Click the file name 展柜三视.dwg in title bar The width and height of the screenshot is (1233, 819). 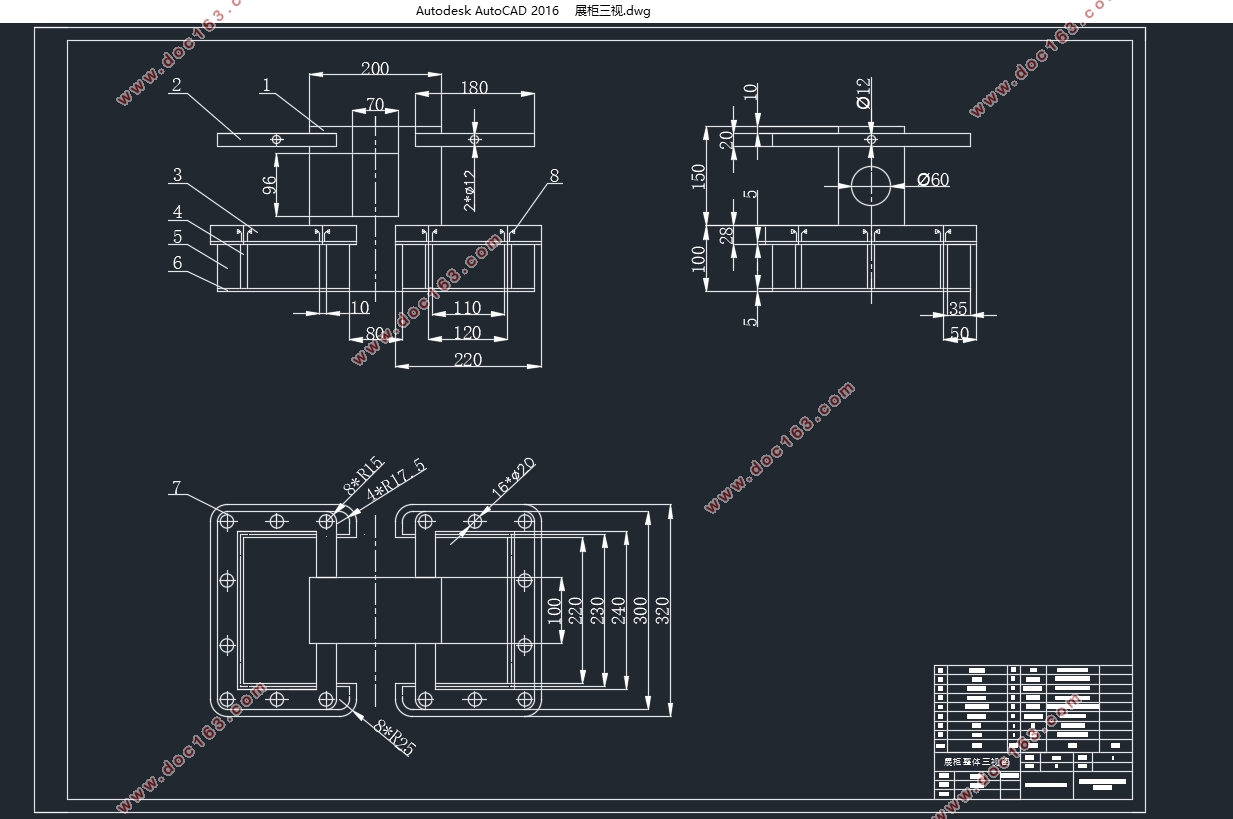(x=613, y=11)
